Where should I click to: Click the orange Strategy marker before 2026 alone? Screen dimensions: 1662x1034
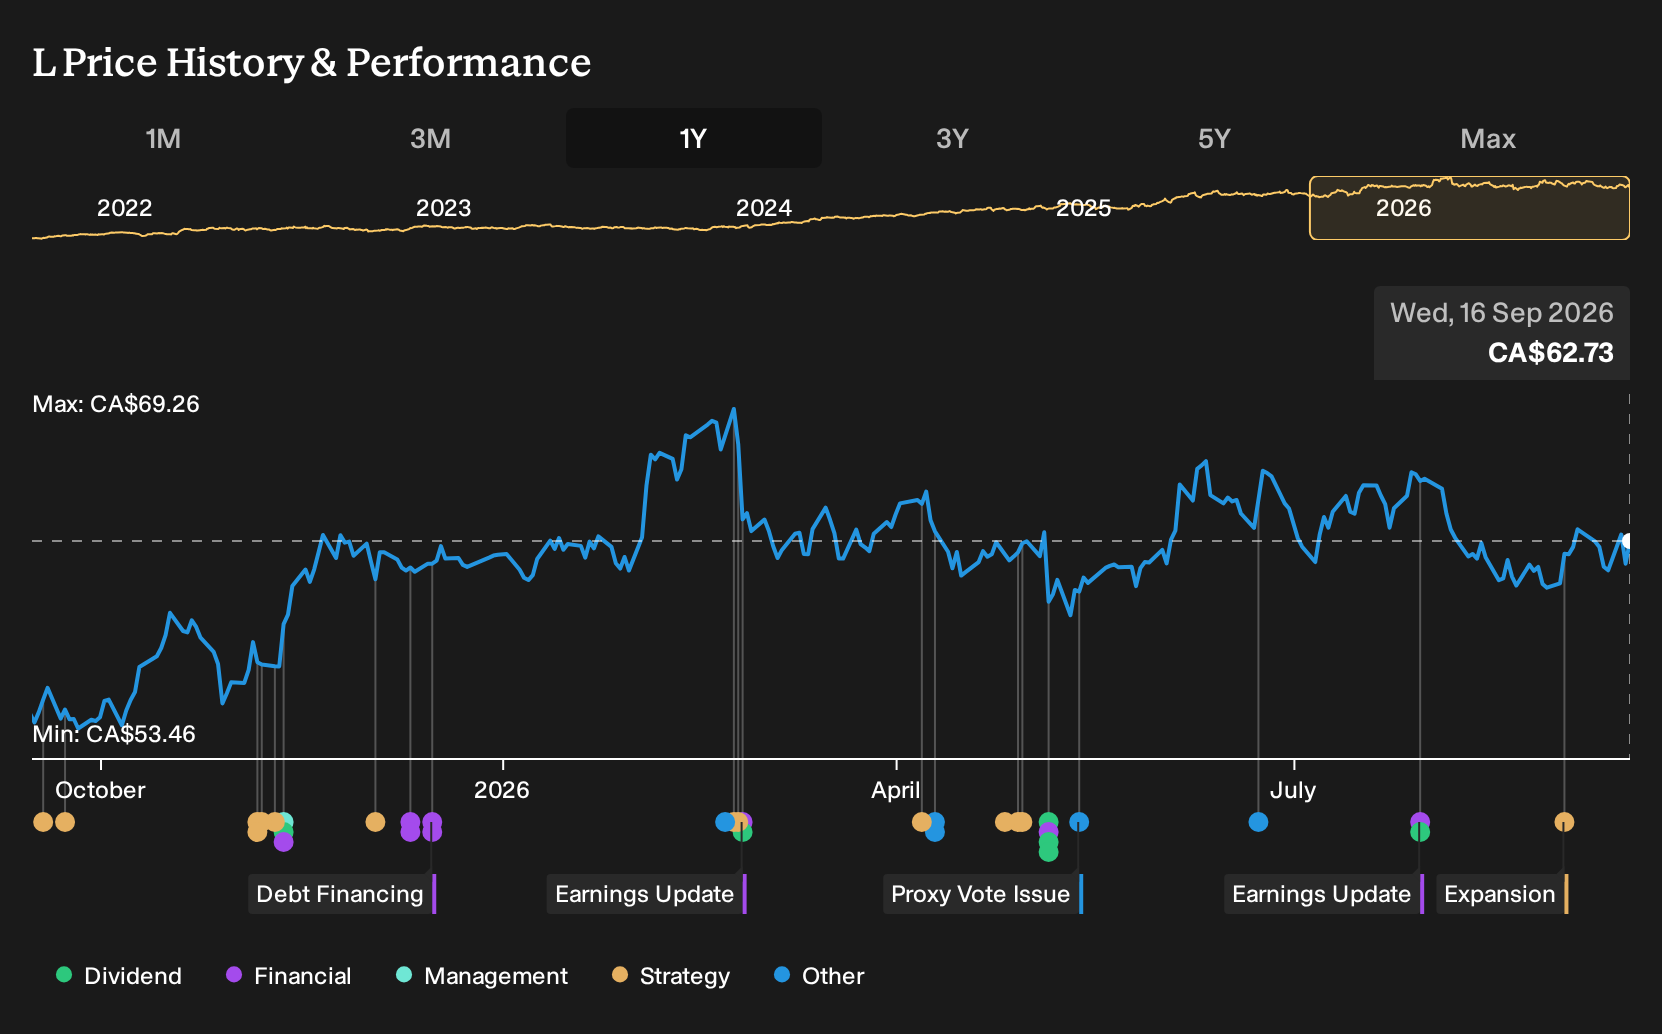coord(375,822)
